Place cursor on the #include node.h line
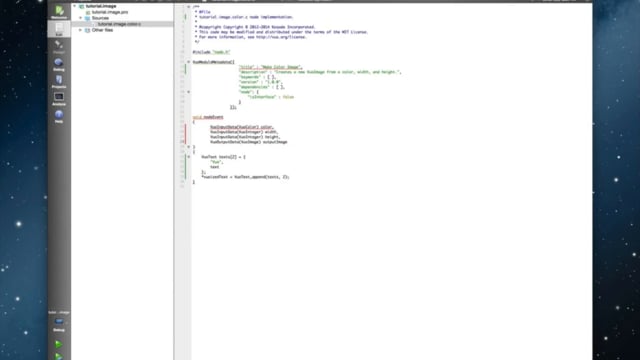Screen dimensions: 640x360 tap(211, 52)
